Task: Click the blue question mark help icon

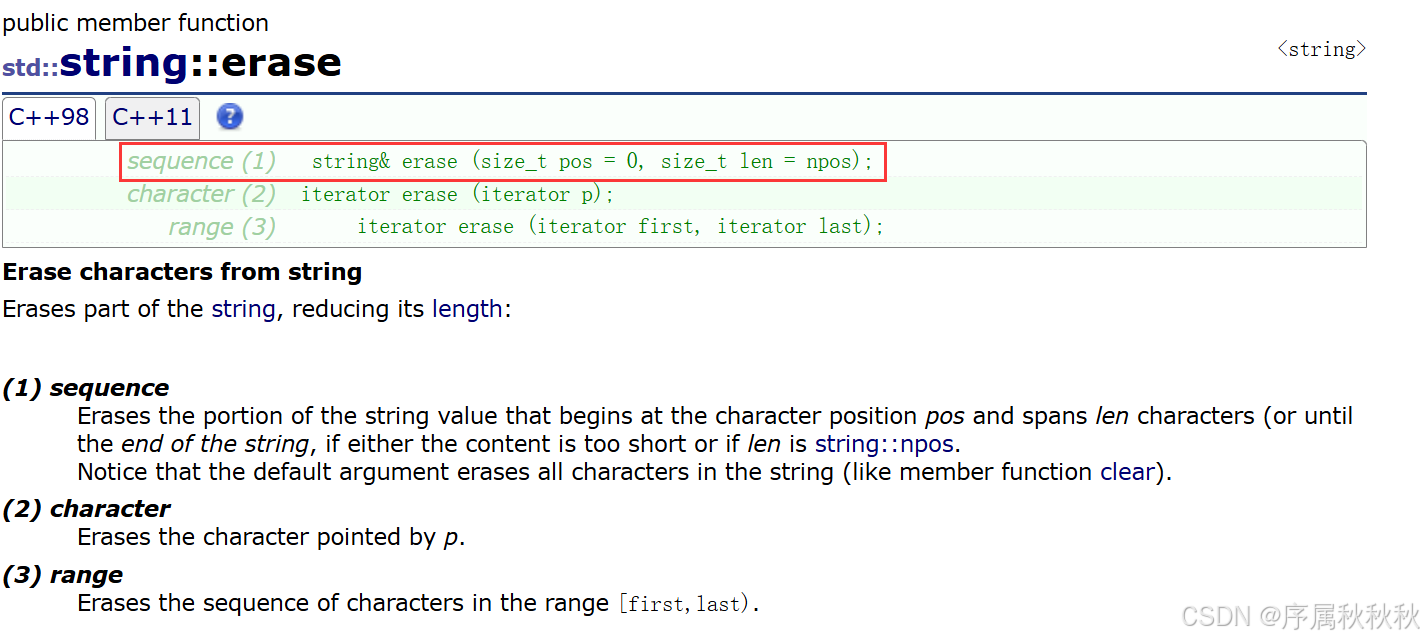Action: (x=230, y=117)
